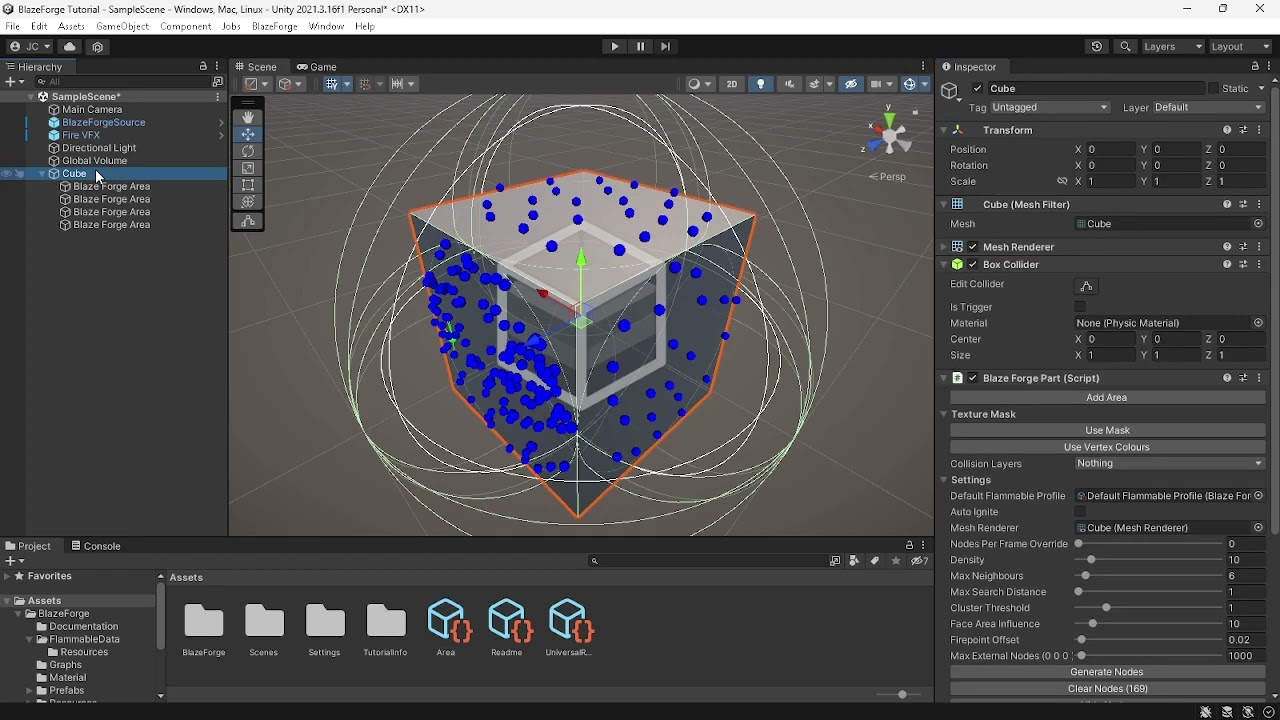The width and height of the screenshot is (1280, 720).
Task: Open the File menu
Action: coord(12,27)
